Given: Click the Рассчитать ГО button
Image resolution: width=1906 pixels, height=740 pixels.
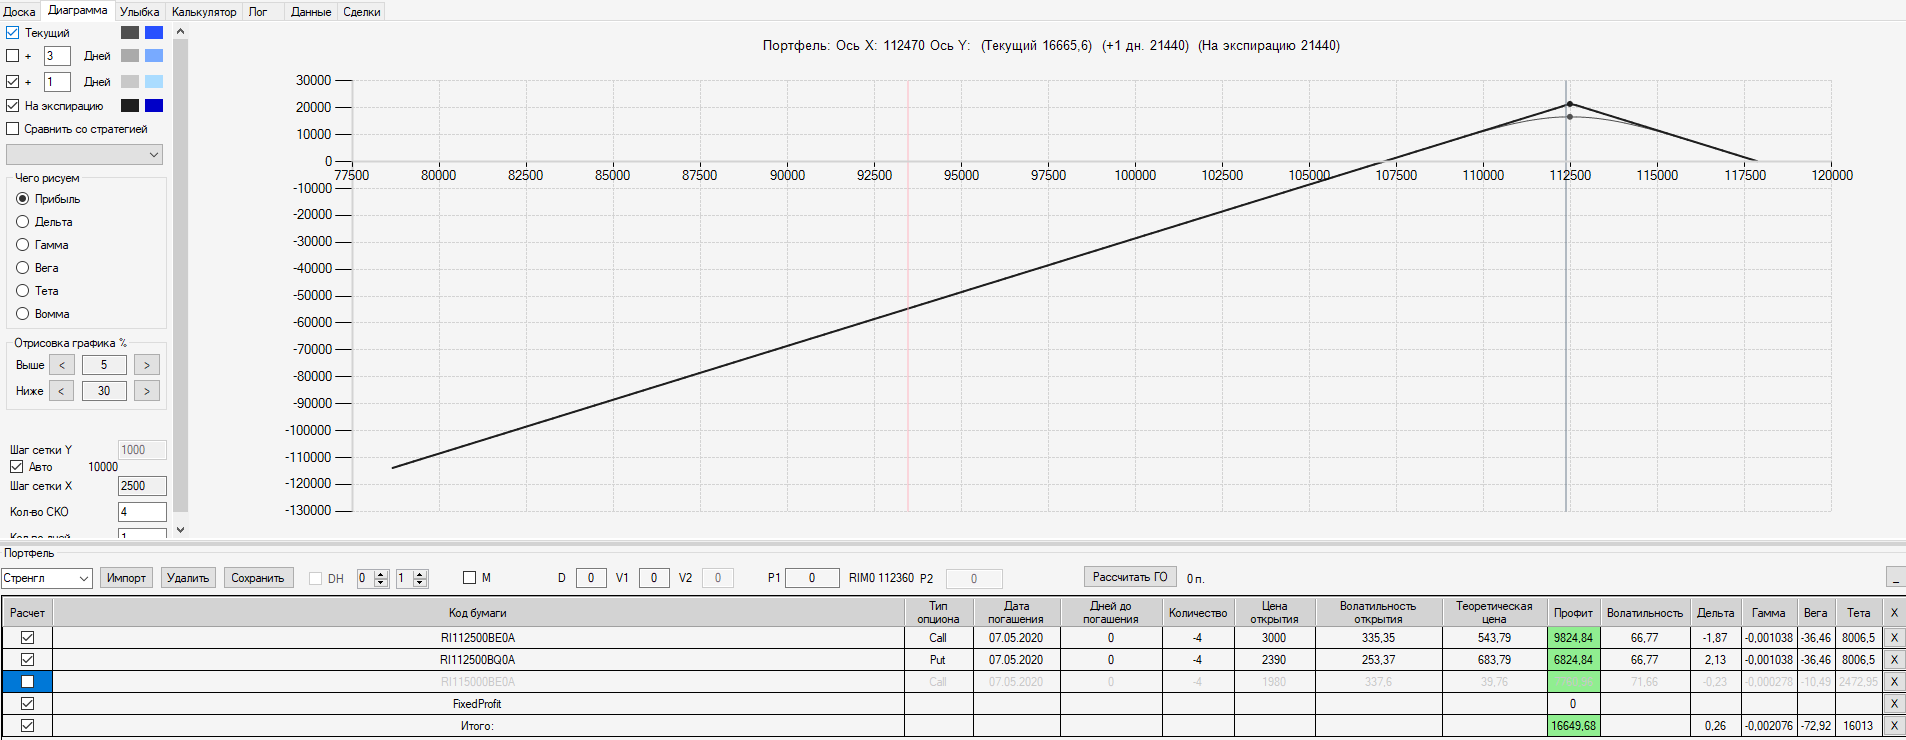Looking at the screenshot, I should (x=1130, y=577).
